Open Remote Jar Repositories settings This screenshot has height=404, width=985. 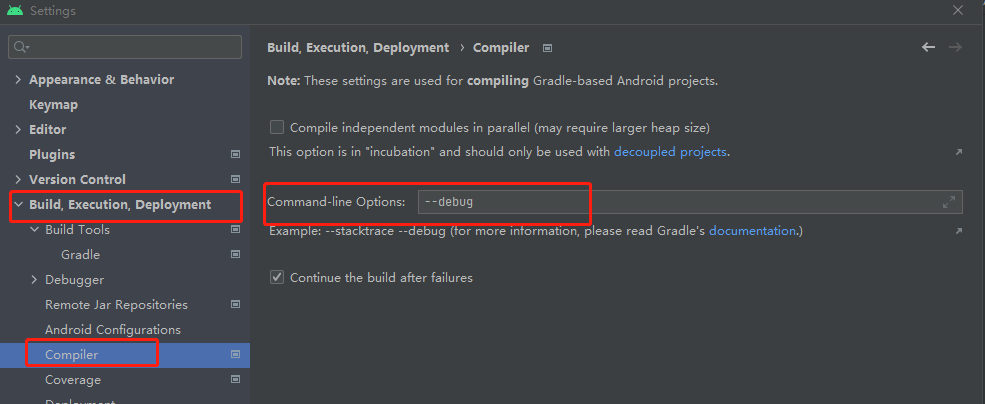(x=116, y=305)
